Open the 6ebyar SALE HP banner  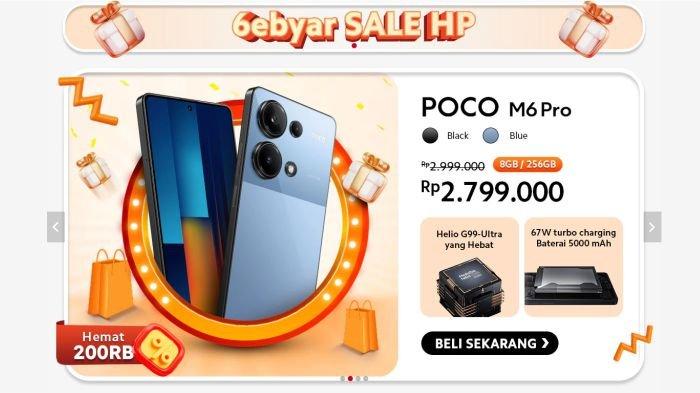(x=354, y=29)
